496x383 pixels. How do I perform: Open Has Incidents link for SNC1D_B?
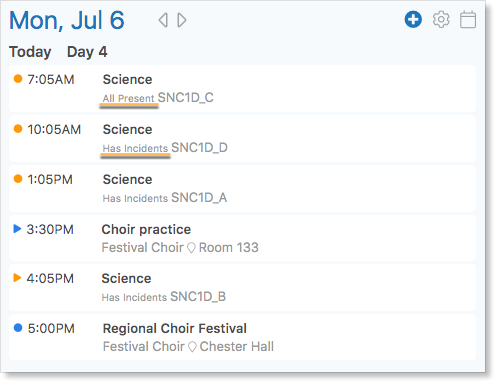134,297
